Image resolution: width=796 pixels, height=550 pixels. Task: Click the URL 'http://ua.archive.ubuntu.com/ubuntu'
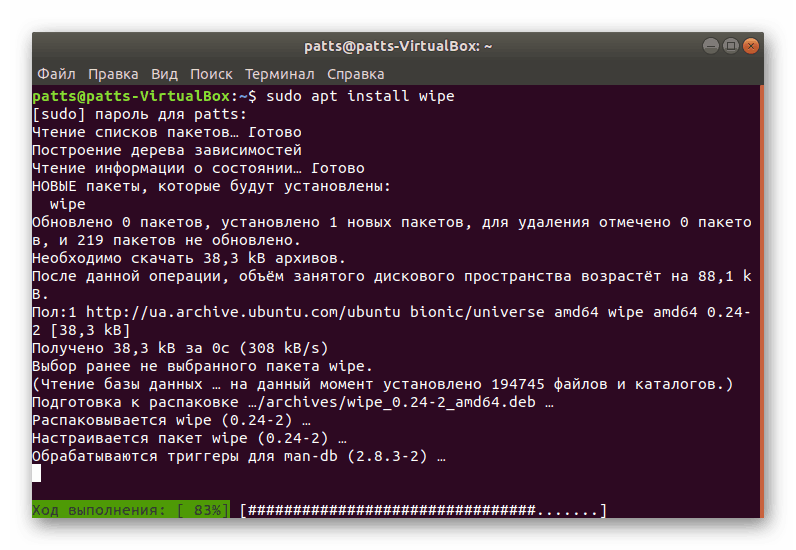(243, 312)
